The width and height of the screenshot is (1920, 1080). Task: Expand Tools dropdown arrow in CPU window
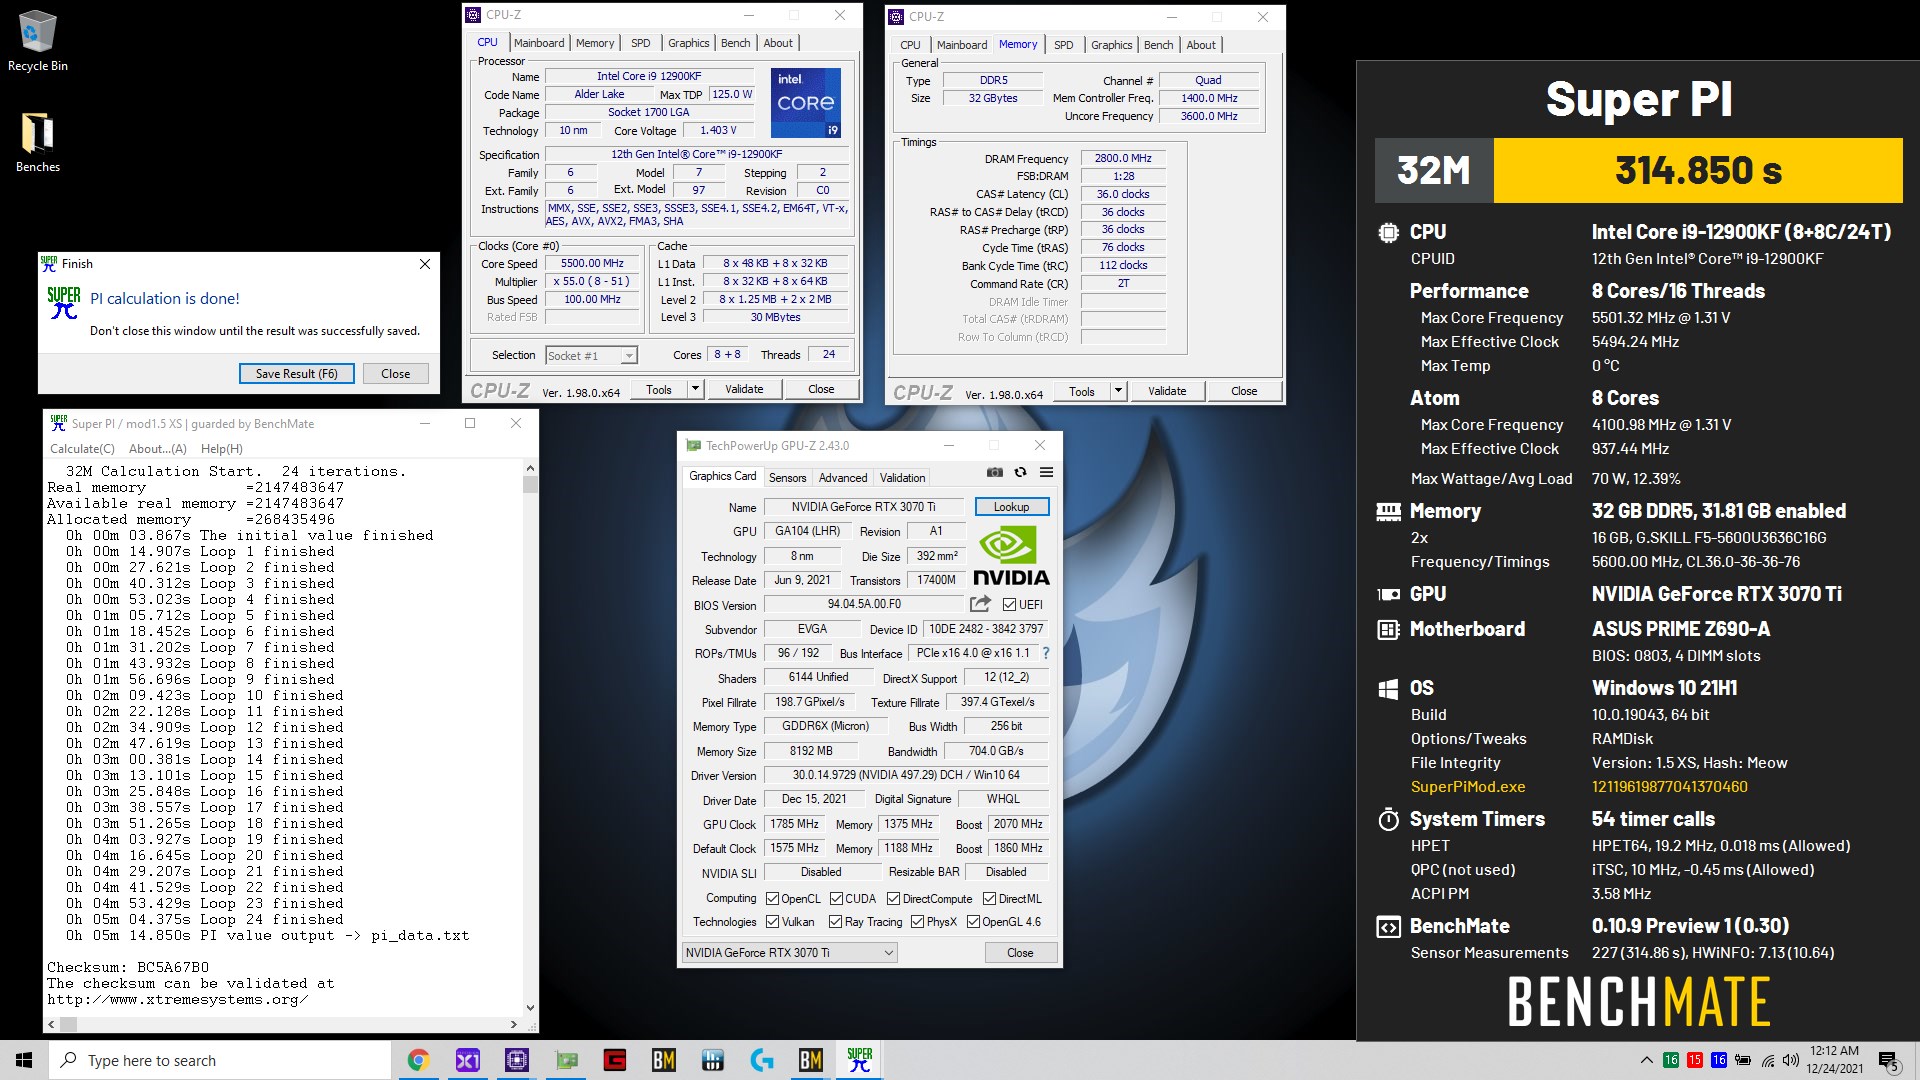(x=696, y=389)
